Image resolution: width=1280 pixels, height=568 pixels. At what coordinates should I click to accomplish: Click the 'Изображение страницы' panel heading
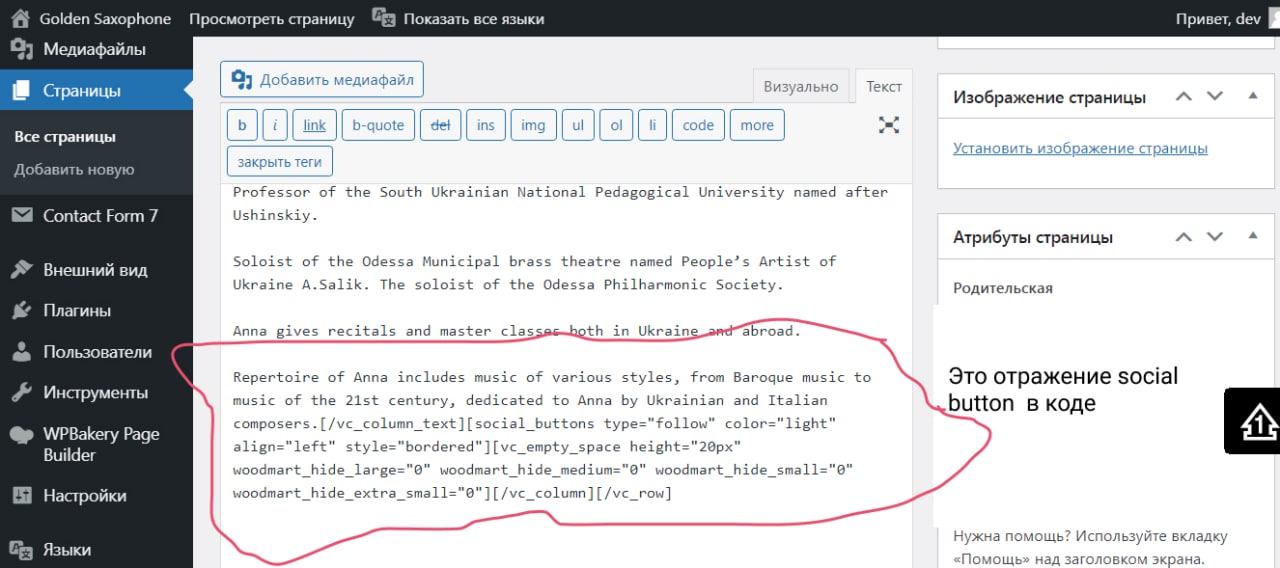[1049, 97]
